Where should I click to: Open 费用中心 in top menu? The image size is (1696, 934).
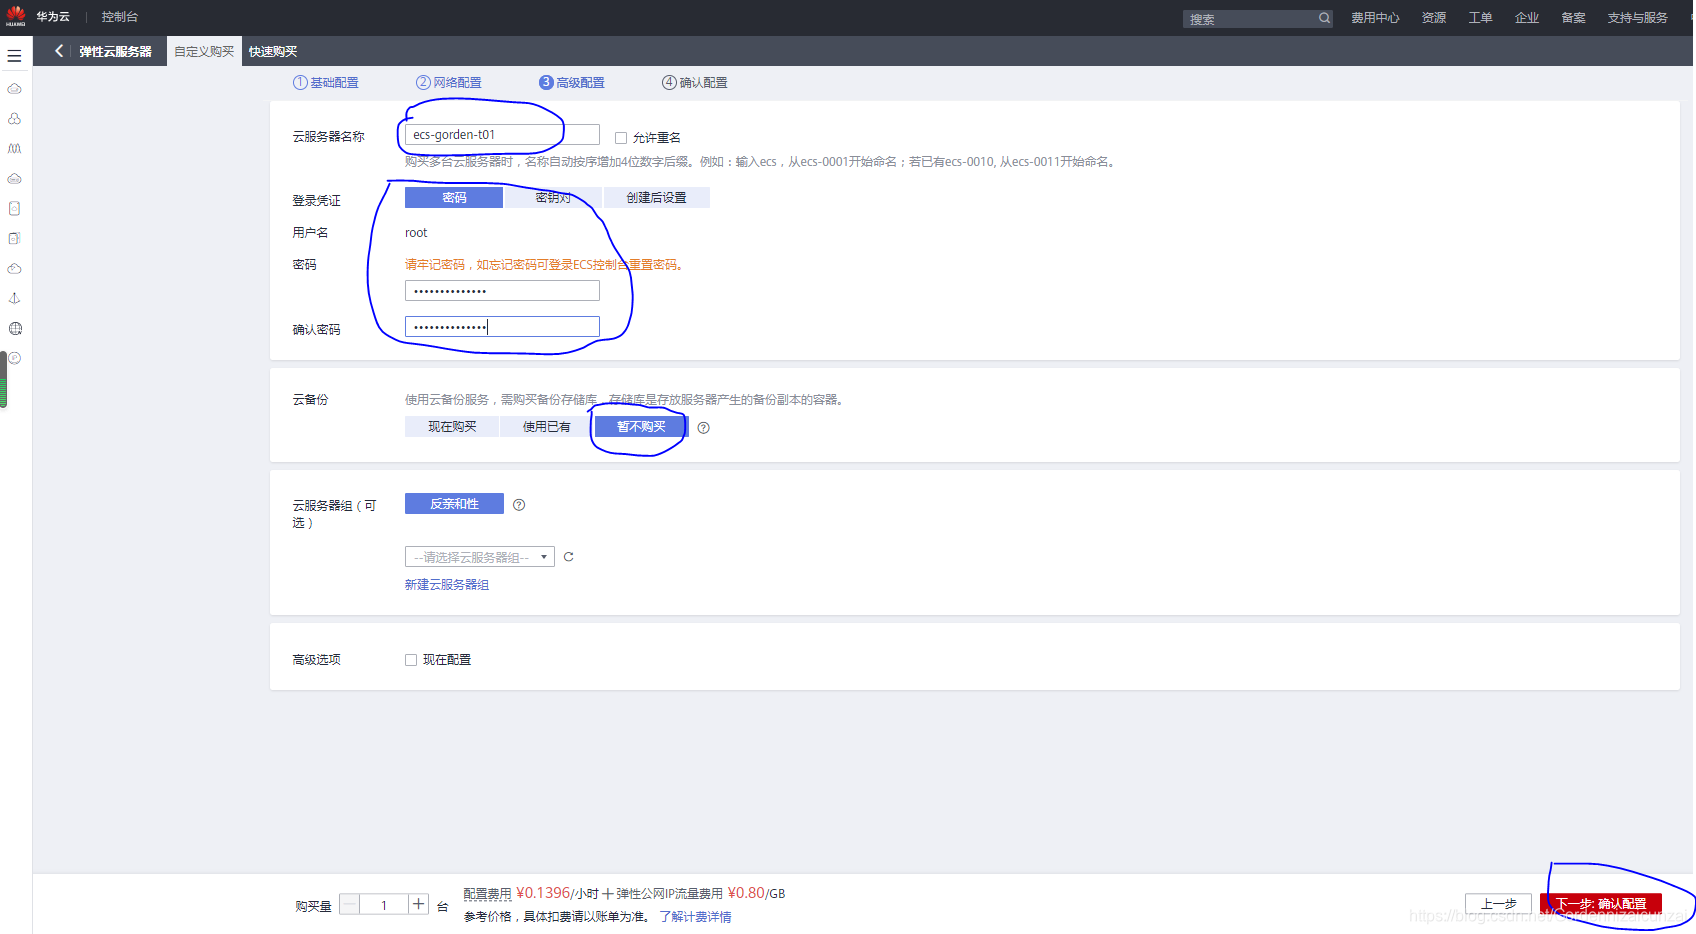tap(1375, 18)
